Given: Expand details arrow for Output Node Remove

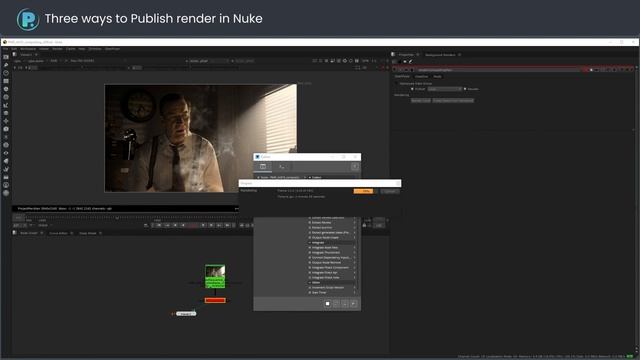Looking at the screenshot, I should (354, 262).
